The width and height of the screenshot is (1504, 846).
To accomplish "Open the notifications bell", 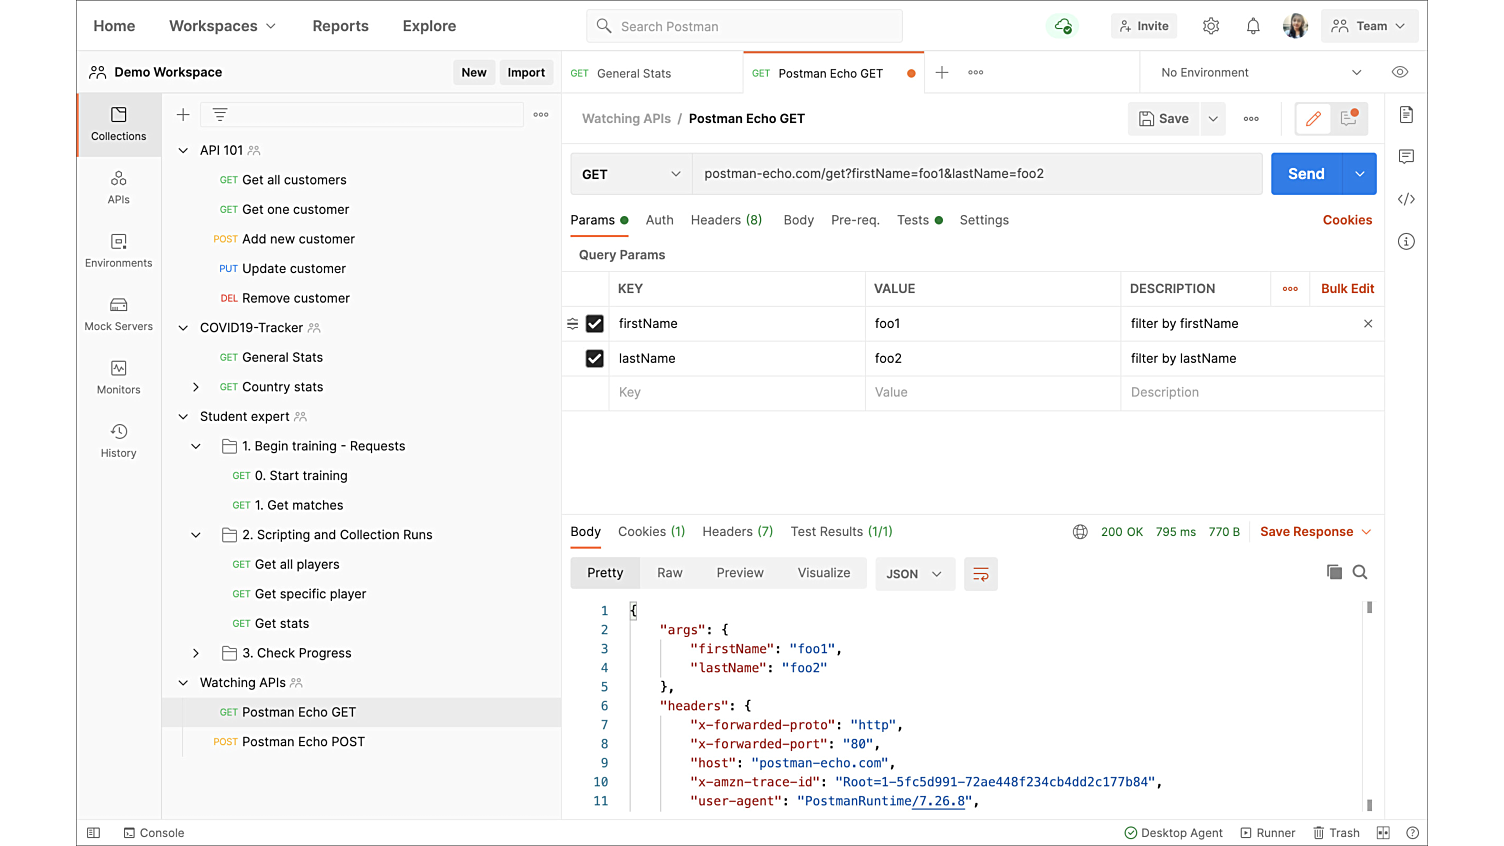I will pyautogui.click(x=1253, y=26).
